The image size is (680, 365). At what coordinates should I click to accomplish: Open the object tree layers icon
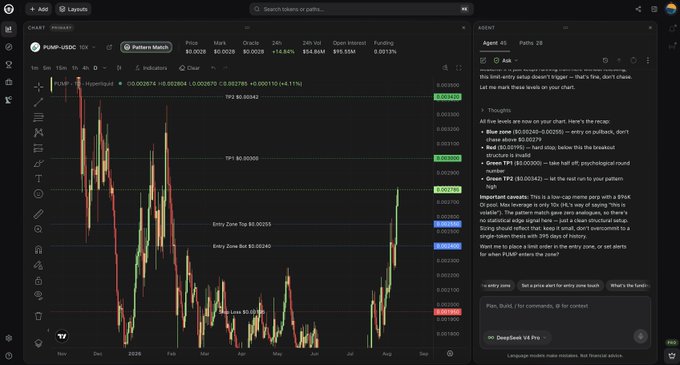pos(39,343)
